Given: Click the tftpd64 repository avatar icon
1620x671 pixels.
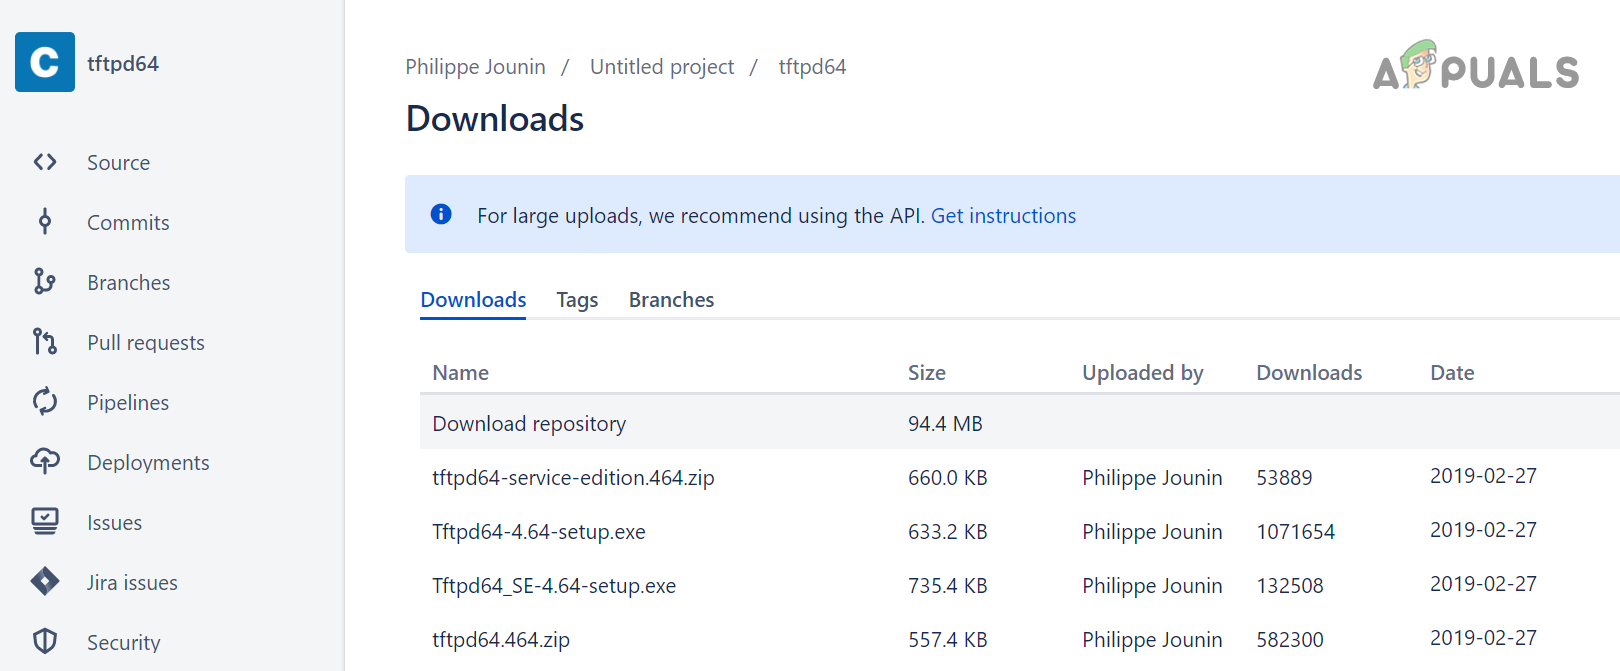Looking at the screenshot, I should [45, 62].
